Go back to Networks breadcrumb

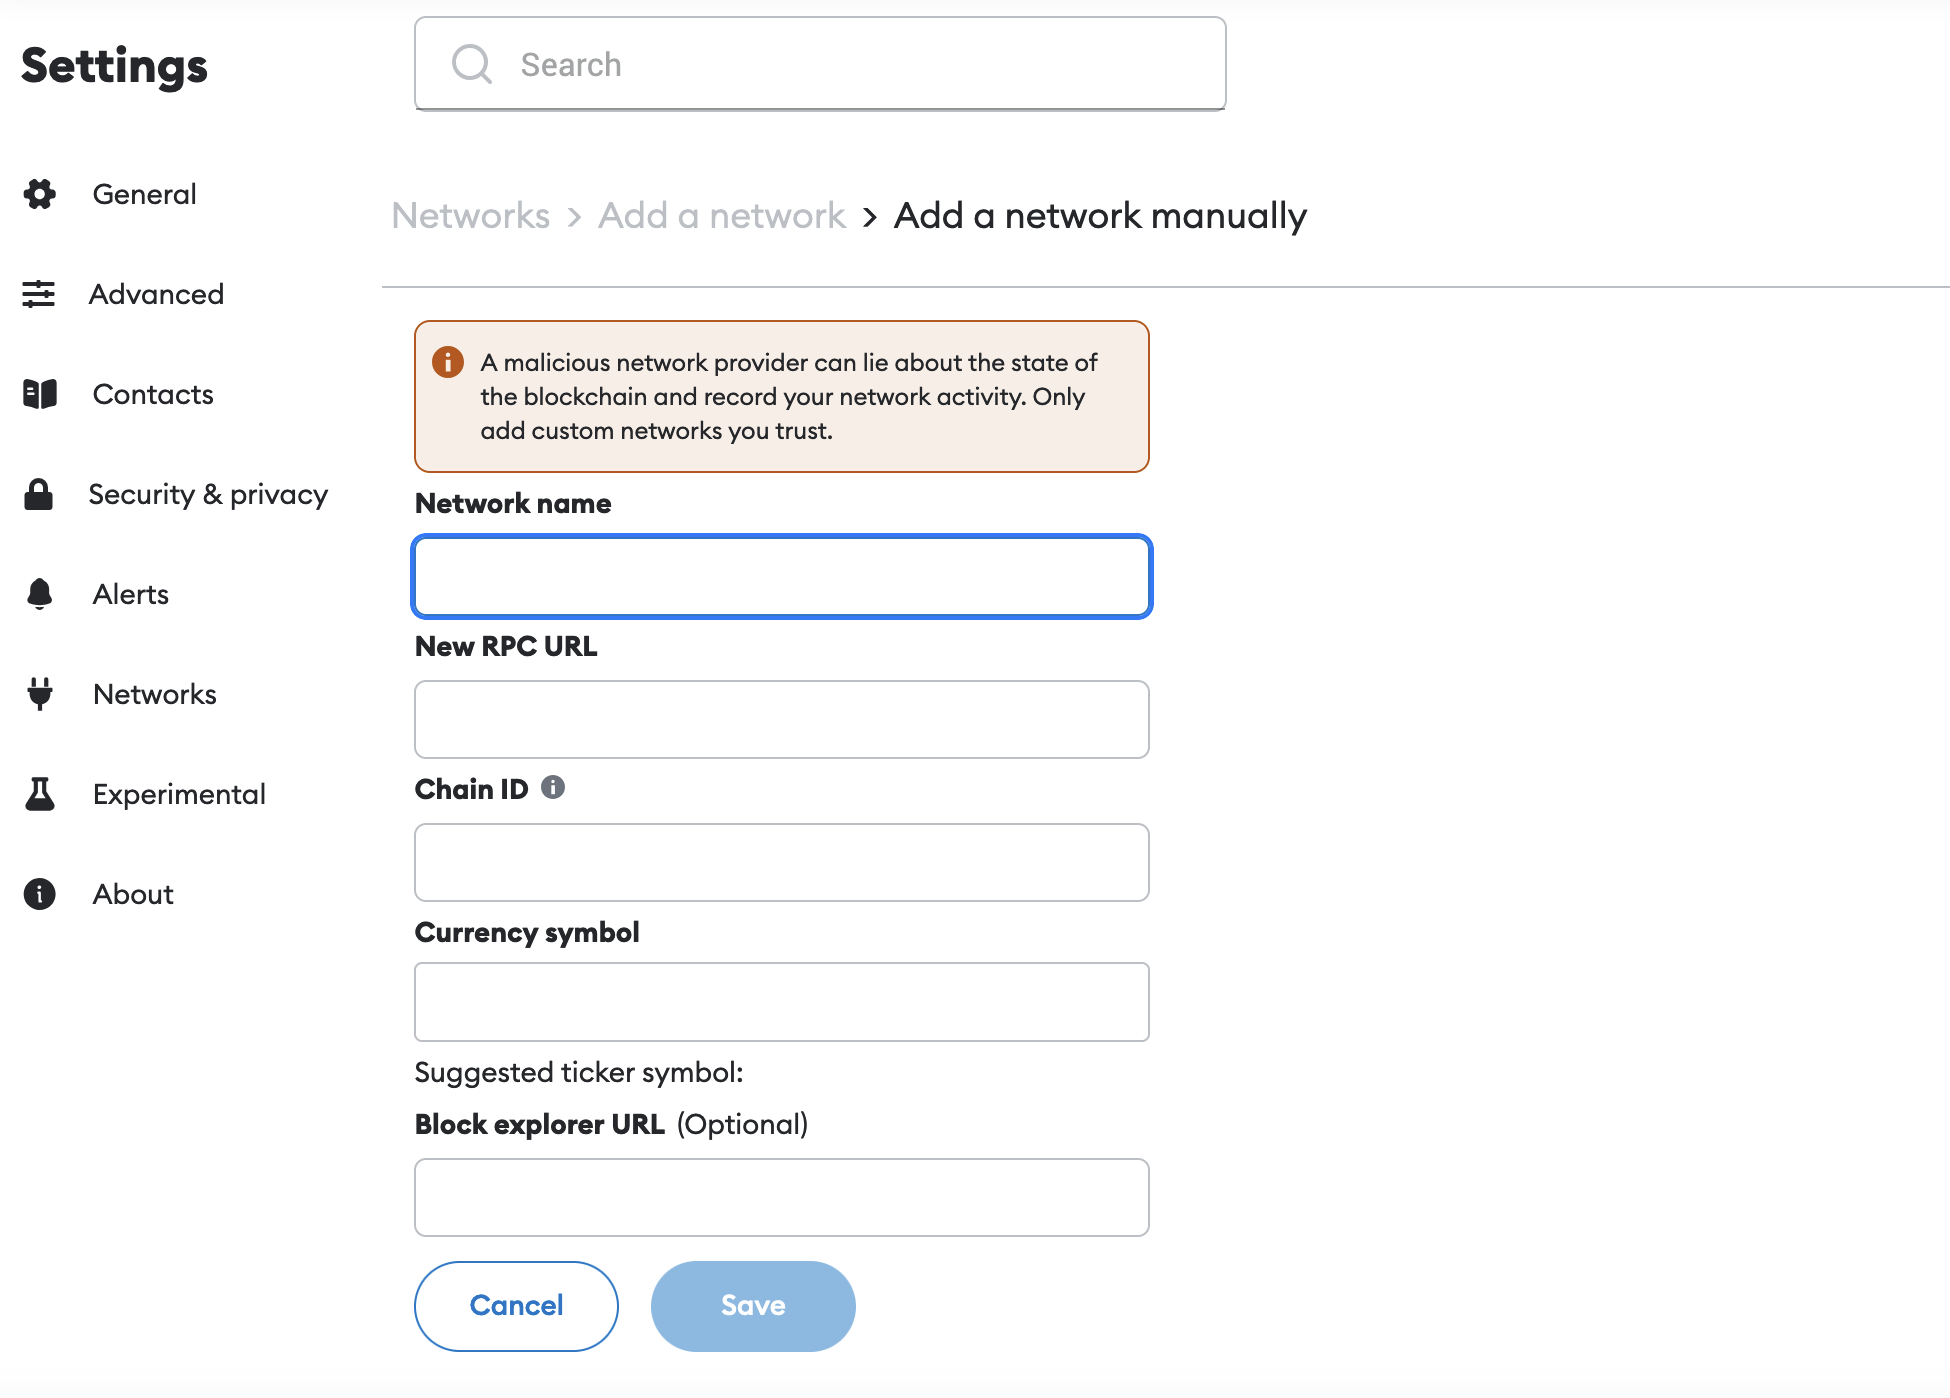[x=471, y=215]
